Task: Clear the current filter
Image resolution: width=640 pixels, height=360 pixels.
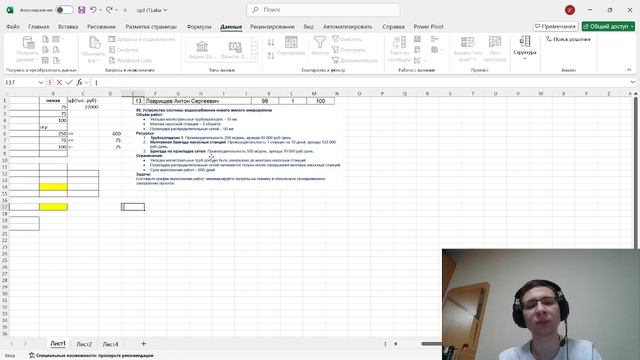Action: click(347, 39)
